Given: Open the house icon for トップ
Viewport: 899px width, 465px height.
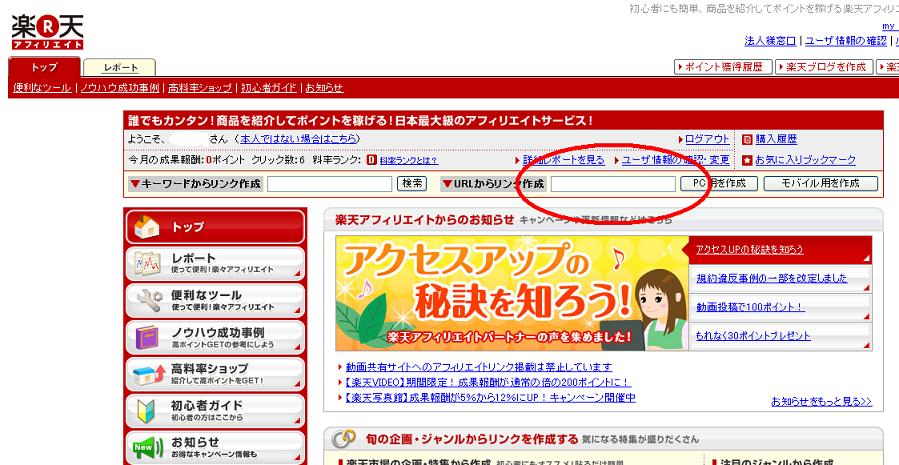Looking at the screenshot, I should point(147,227).
